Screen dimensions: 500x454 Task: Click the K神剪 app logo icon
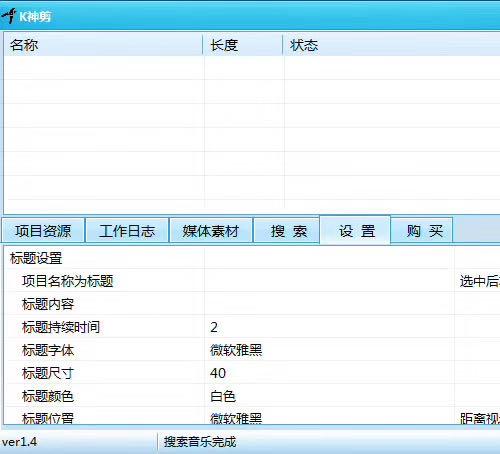pyautogui.click(x=9, y=16)
